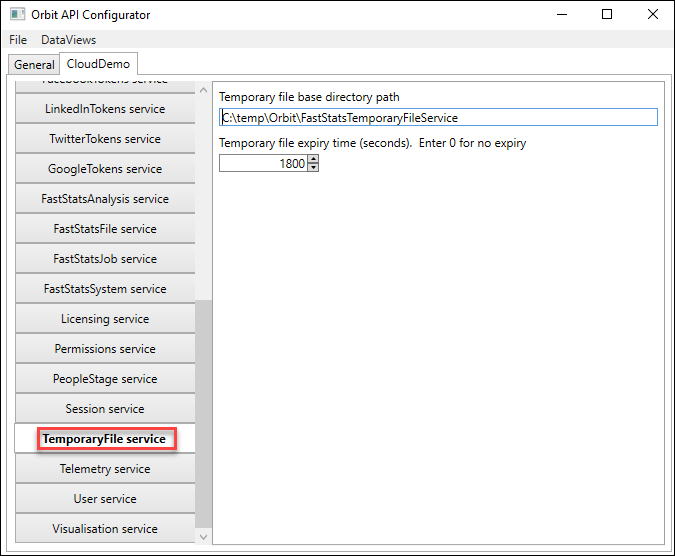The image size is (675, 556).
Task: Open LinkedInTokens service settings
Action: (x=105, y=109)
